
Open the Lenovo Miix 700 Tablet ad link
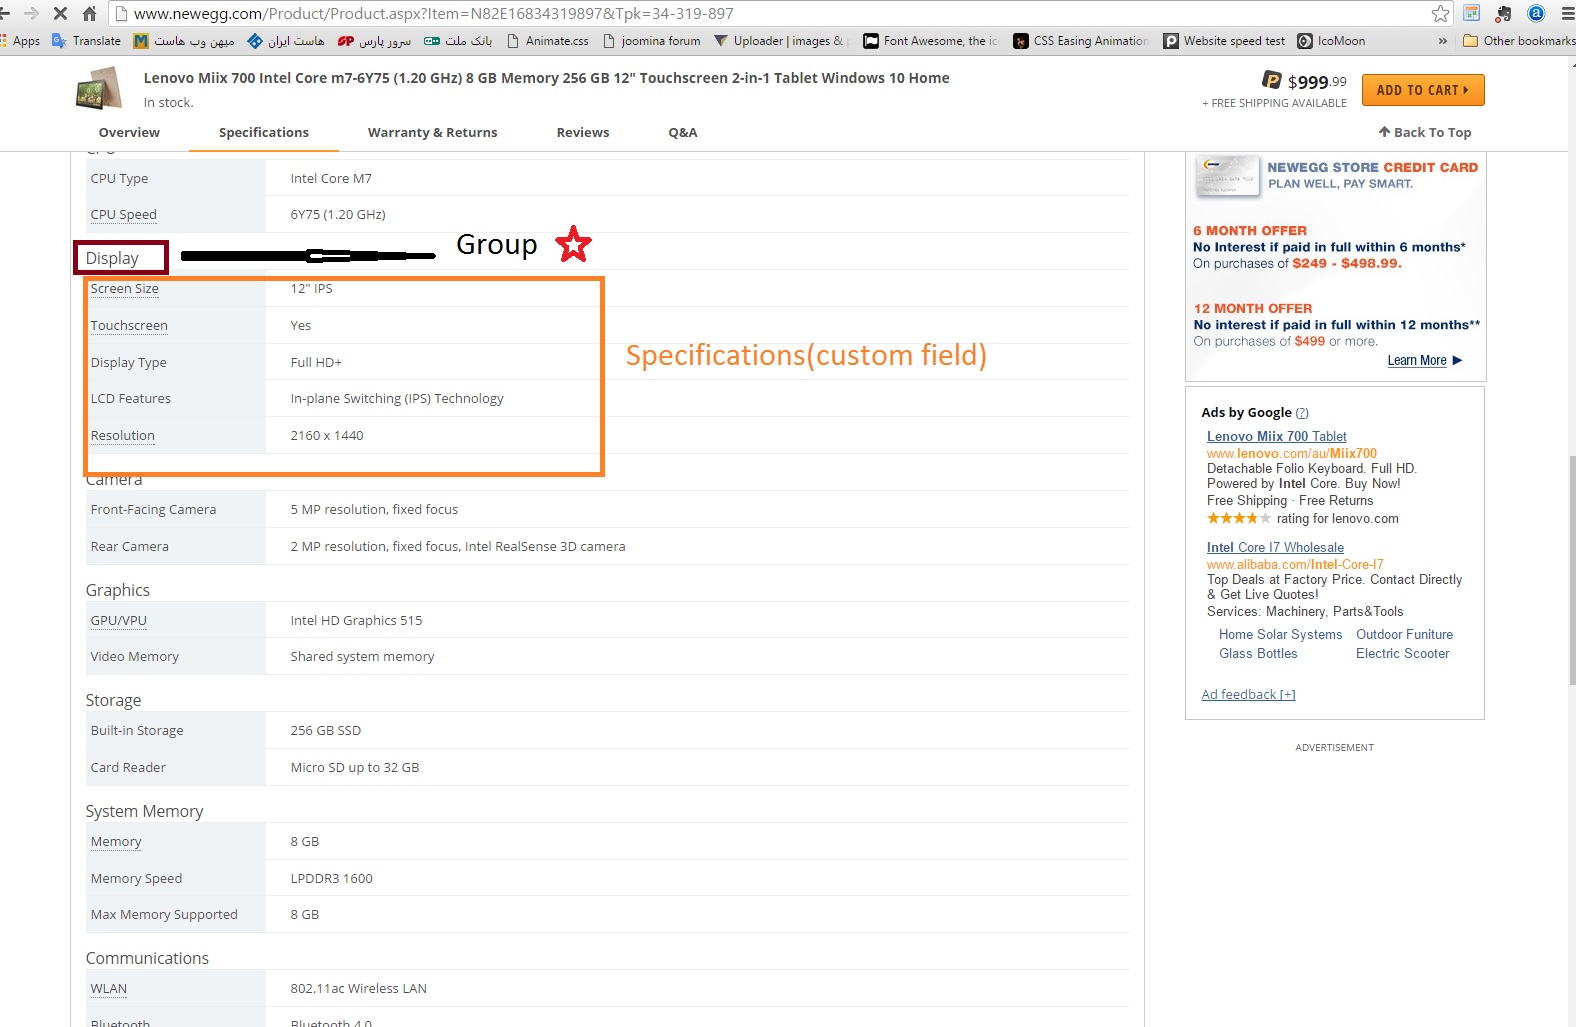tap(1277, 437)
